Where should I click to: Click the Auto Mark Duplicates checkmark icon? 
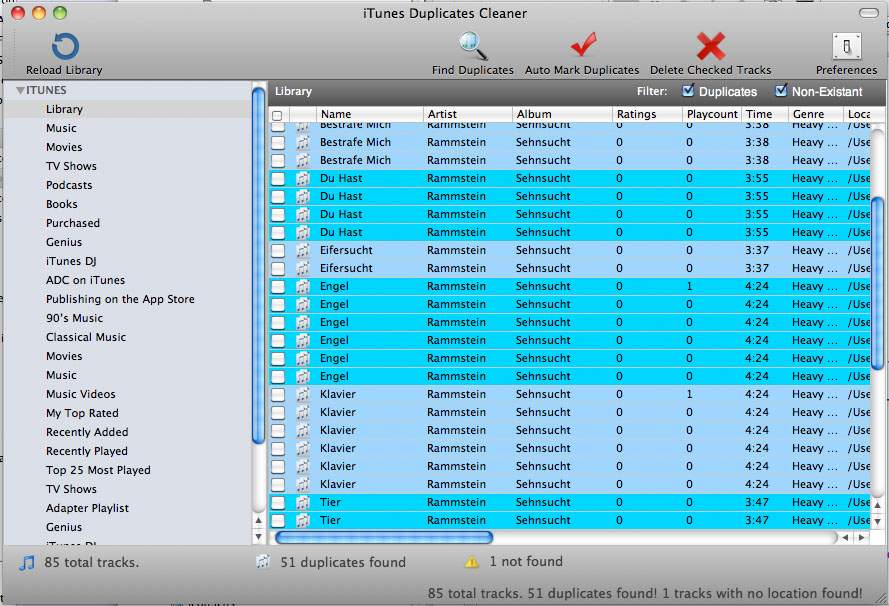point(583,45)
